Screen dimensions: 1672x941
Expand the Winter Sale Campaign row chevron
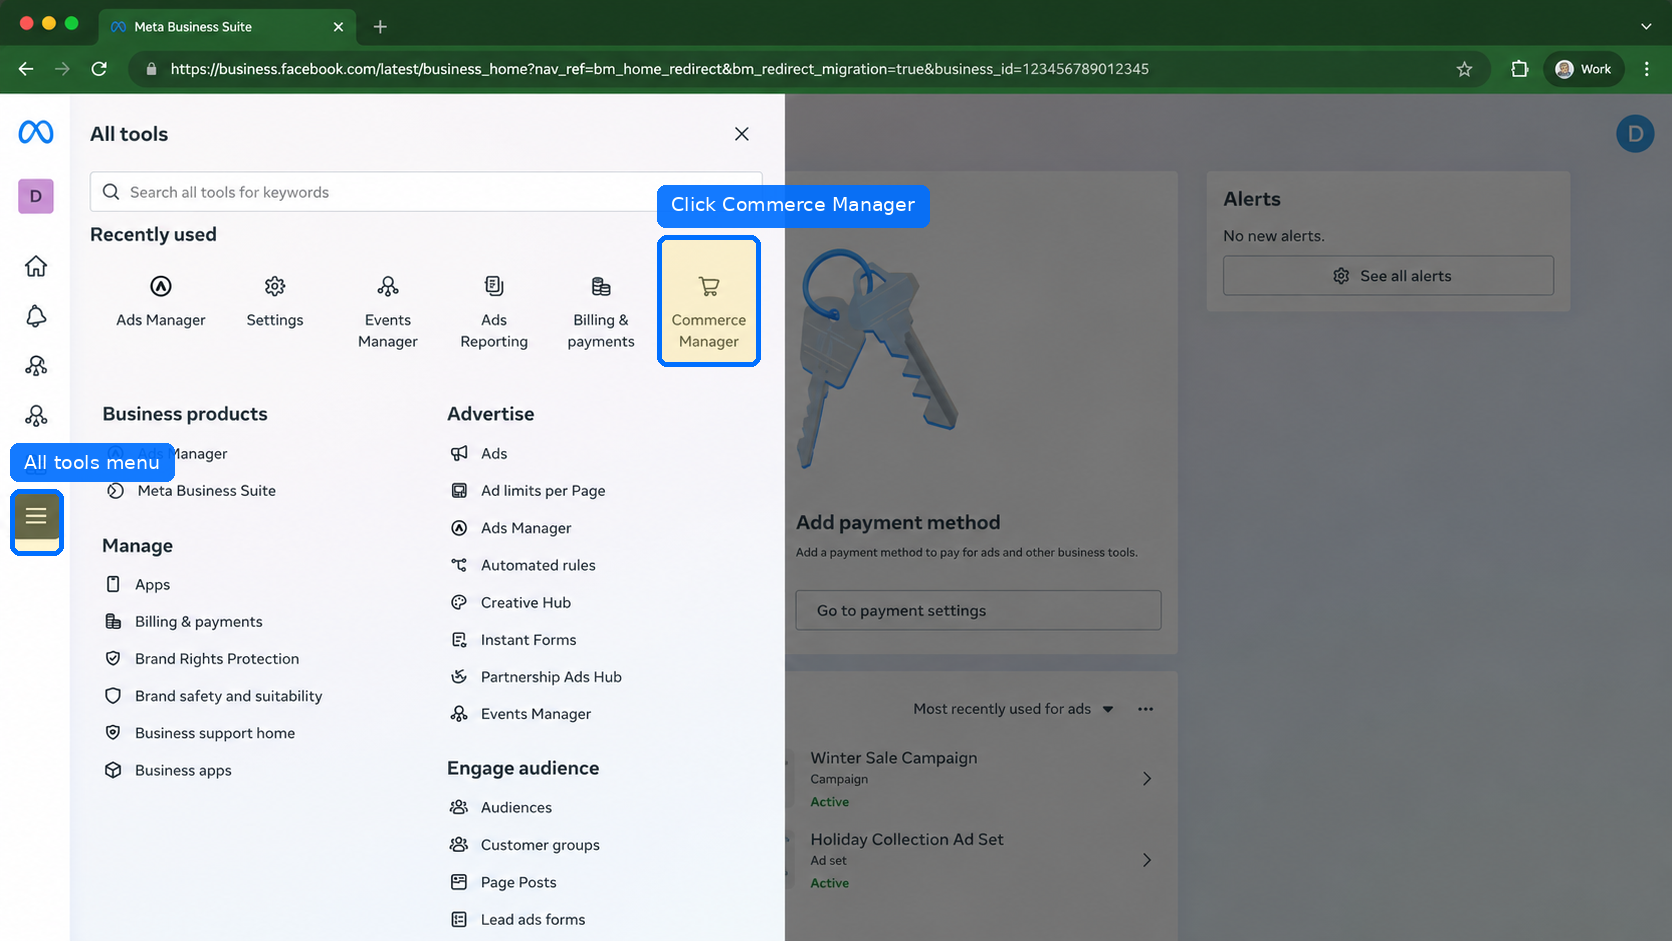[x=1147, y=779]
